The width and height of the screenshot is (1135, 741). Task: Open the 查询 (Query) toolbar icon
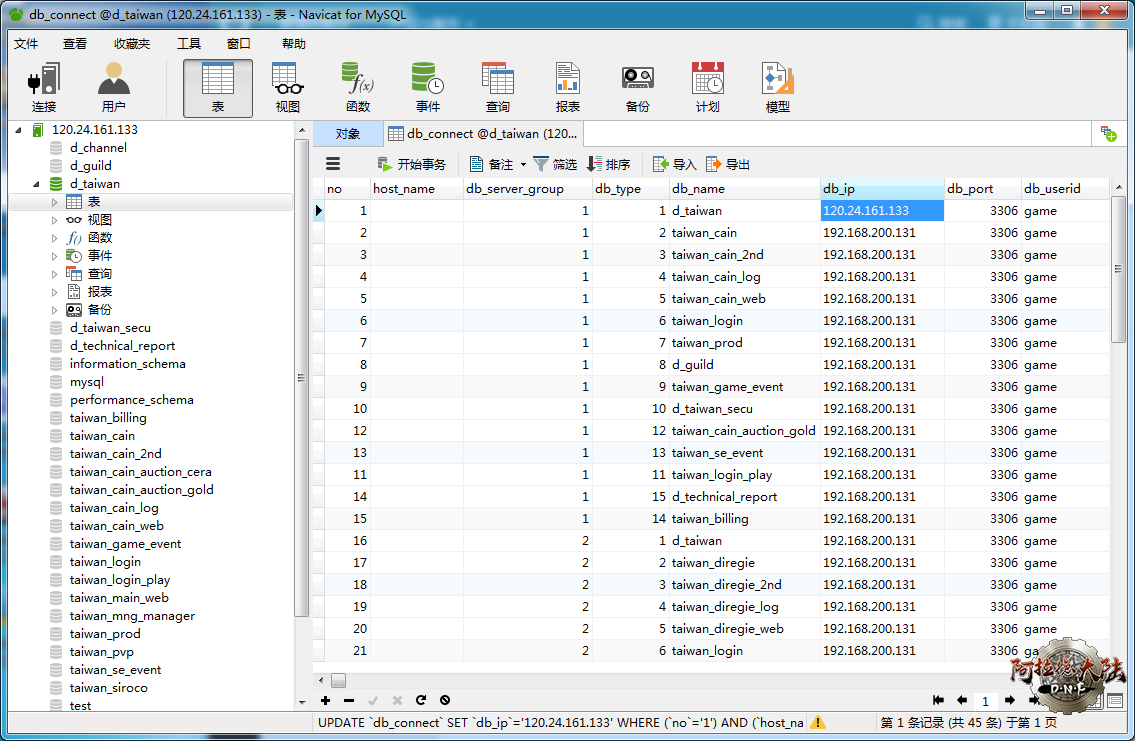coord(497,88)
